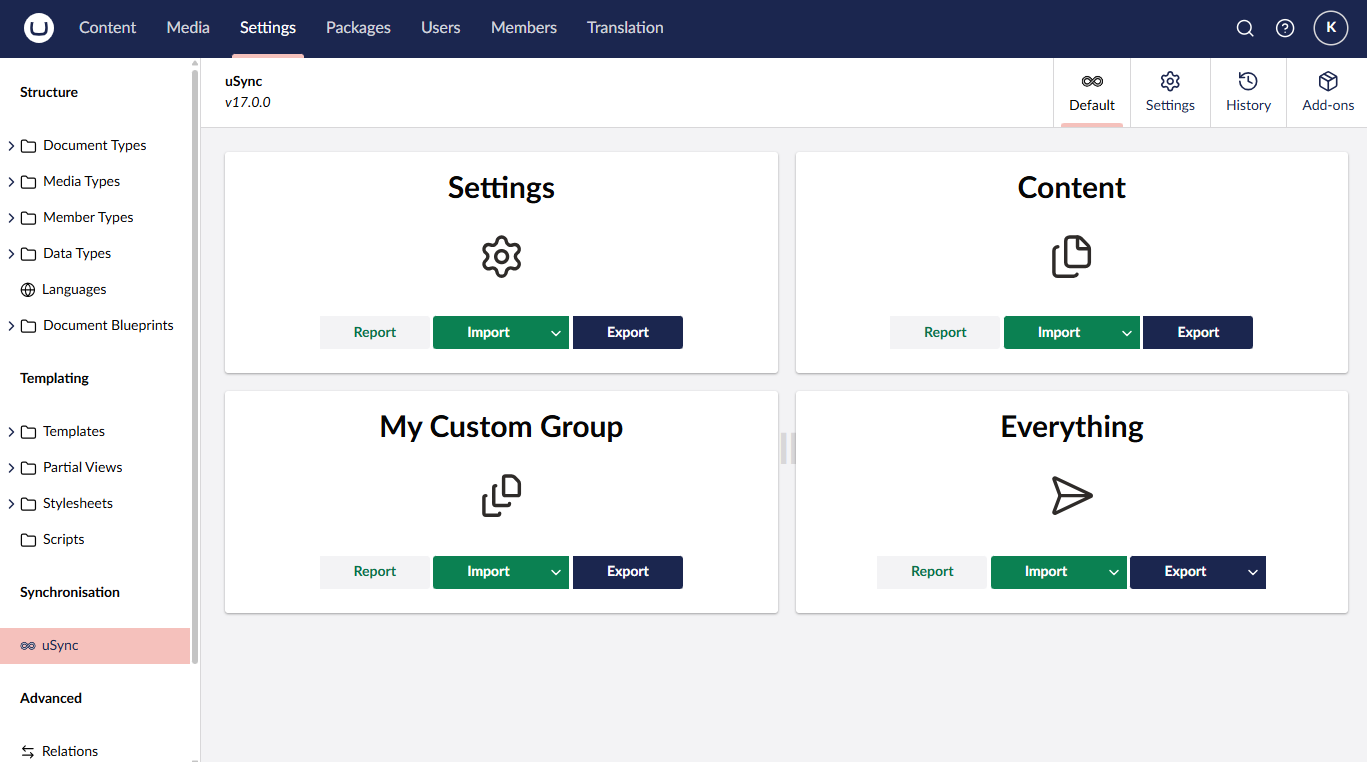
Task: Switch to the uSync History tab
Action: point(1248,93)
